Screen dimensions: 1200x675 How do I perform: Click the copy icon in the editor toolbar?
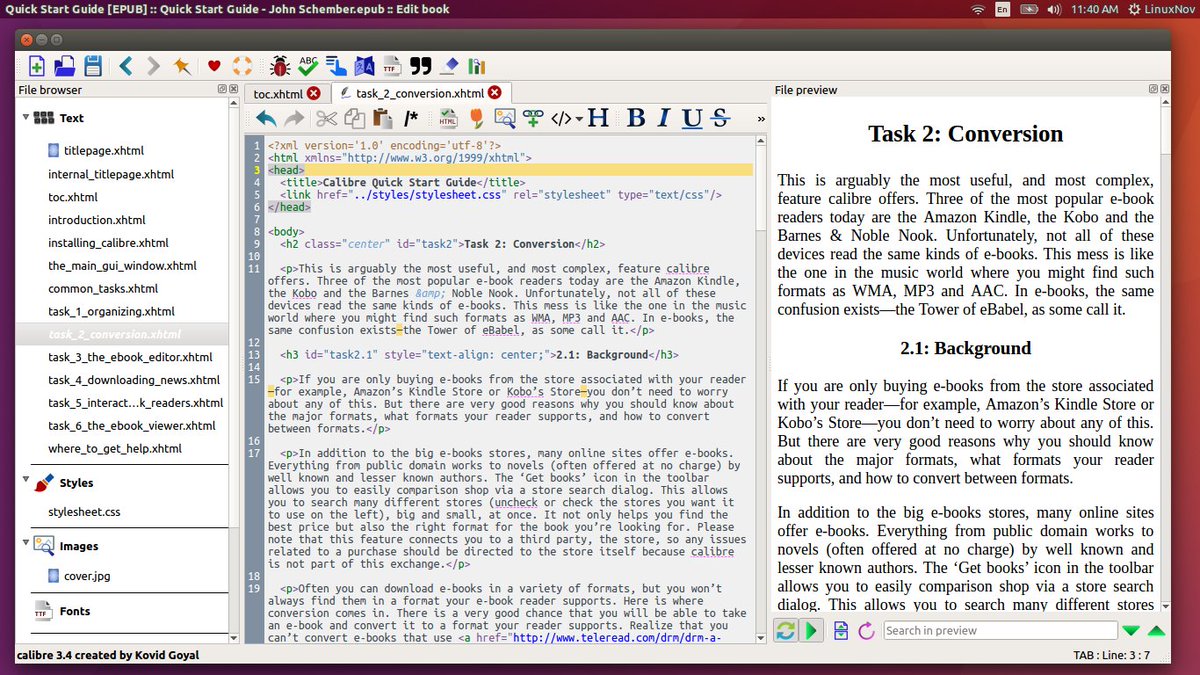[354, 118]
